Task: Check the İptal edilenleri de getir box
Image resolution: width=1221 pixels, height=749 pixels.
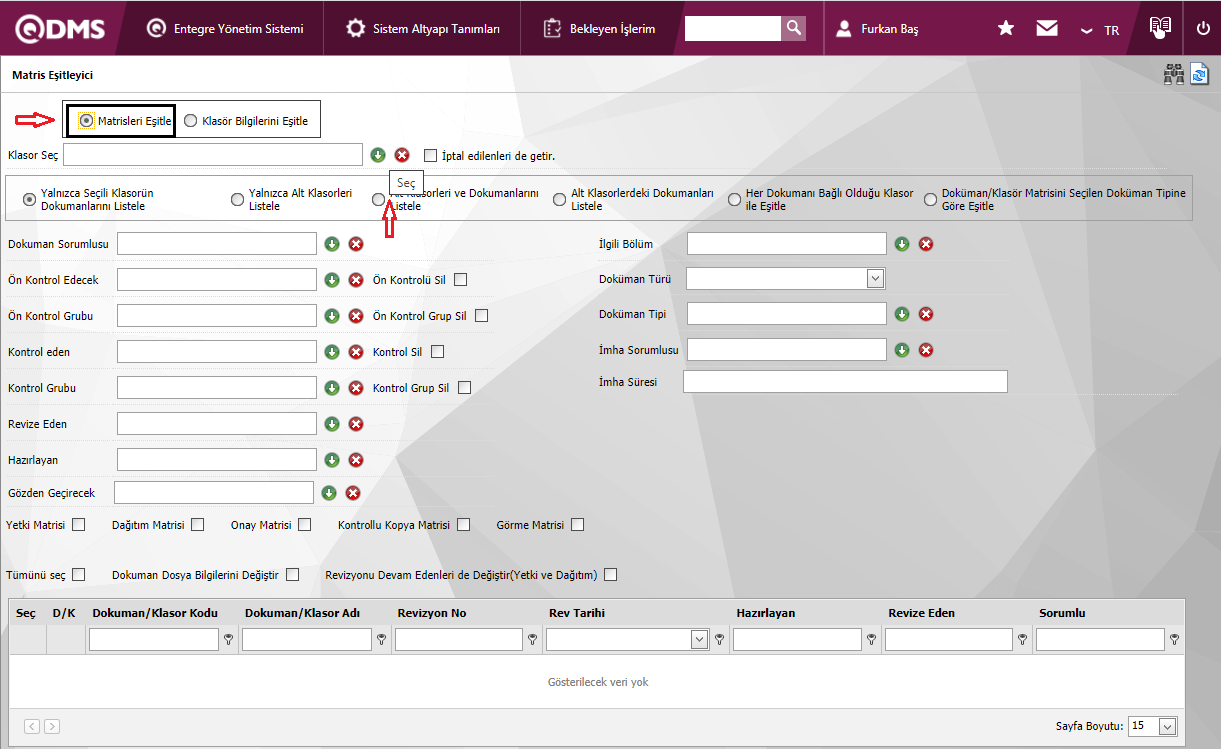Action: click(431, 156)
